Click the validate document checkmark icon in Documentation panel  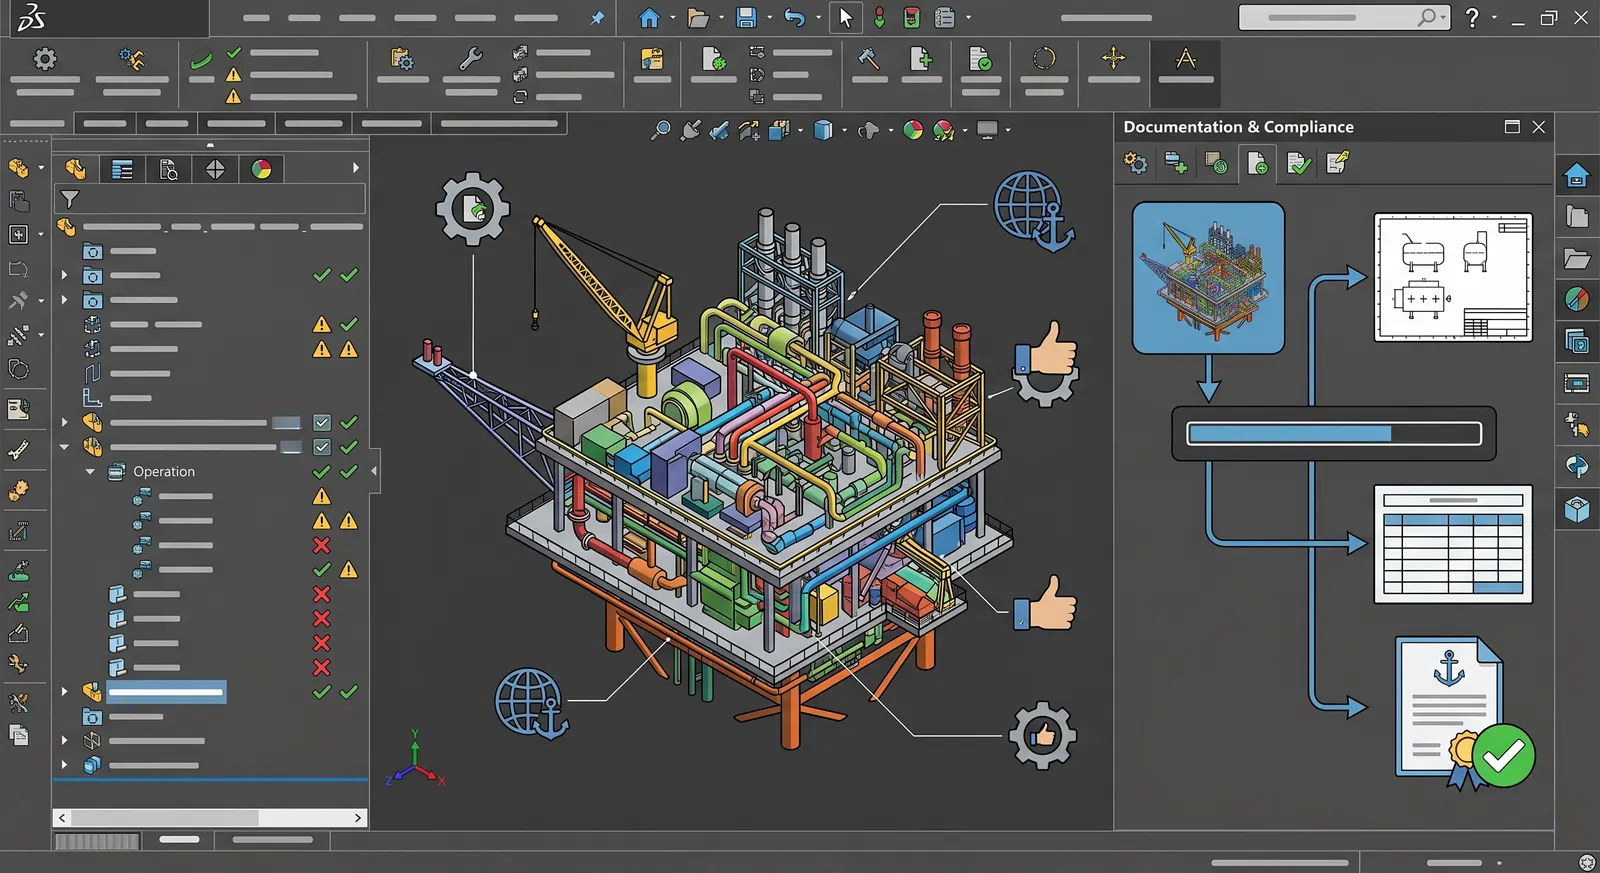tap(1299, 163)
